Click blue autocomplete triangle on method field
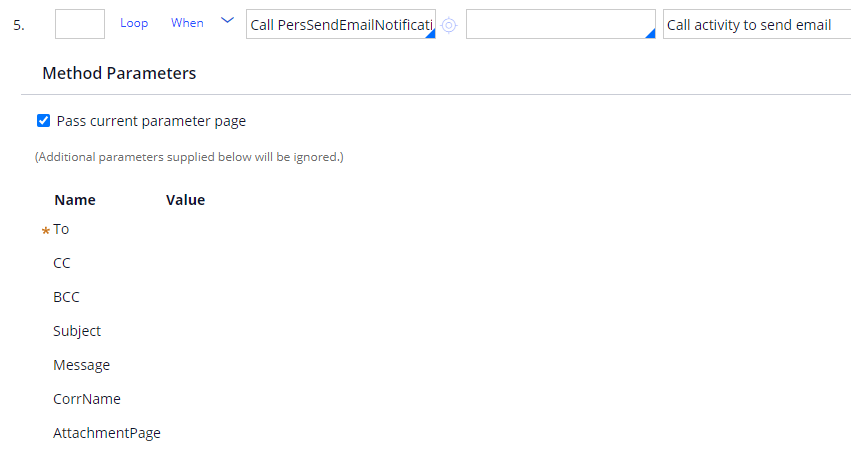The width and height of the screenshot is (851, 458). (x=431, y=34)
